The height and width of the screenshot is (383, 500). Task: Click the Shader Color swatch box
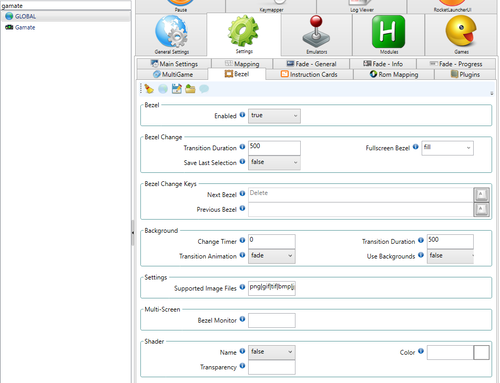click(x=481, y=353)
